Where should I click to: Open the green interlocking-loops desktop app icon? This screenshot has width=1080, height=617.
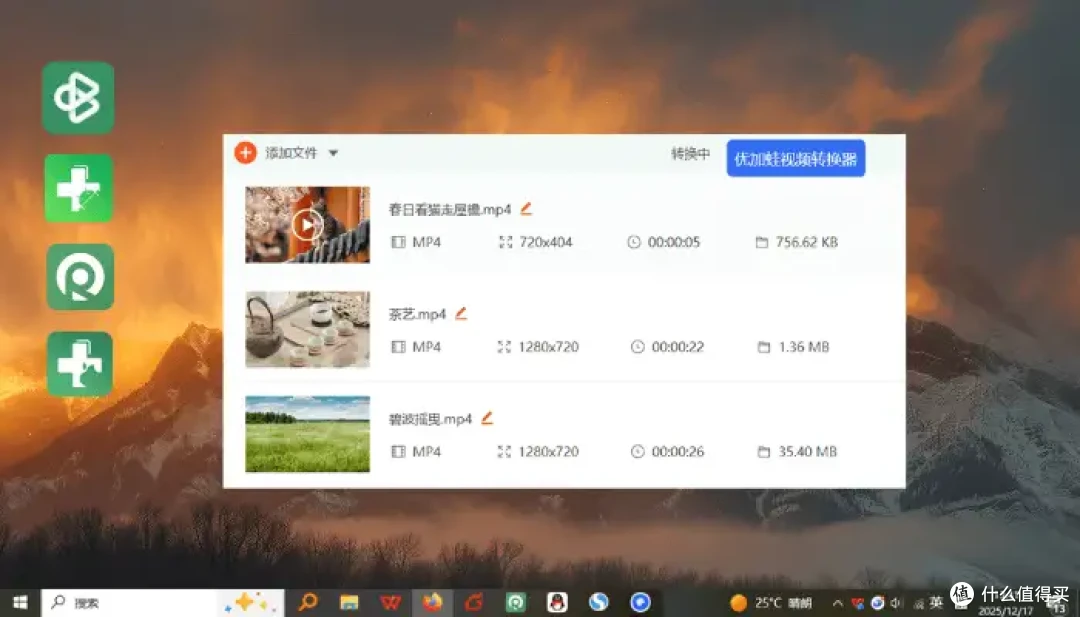coord(78,98)
